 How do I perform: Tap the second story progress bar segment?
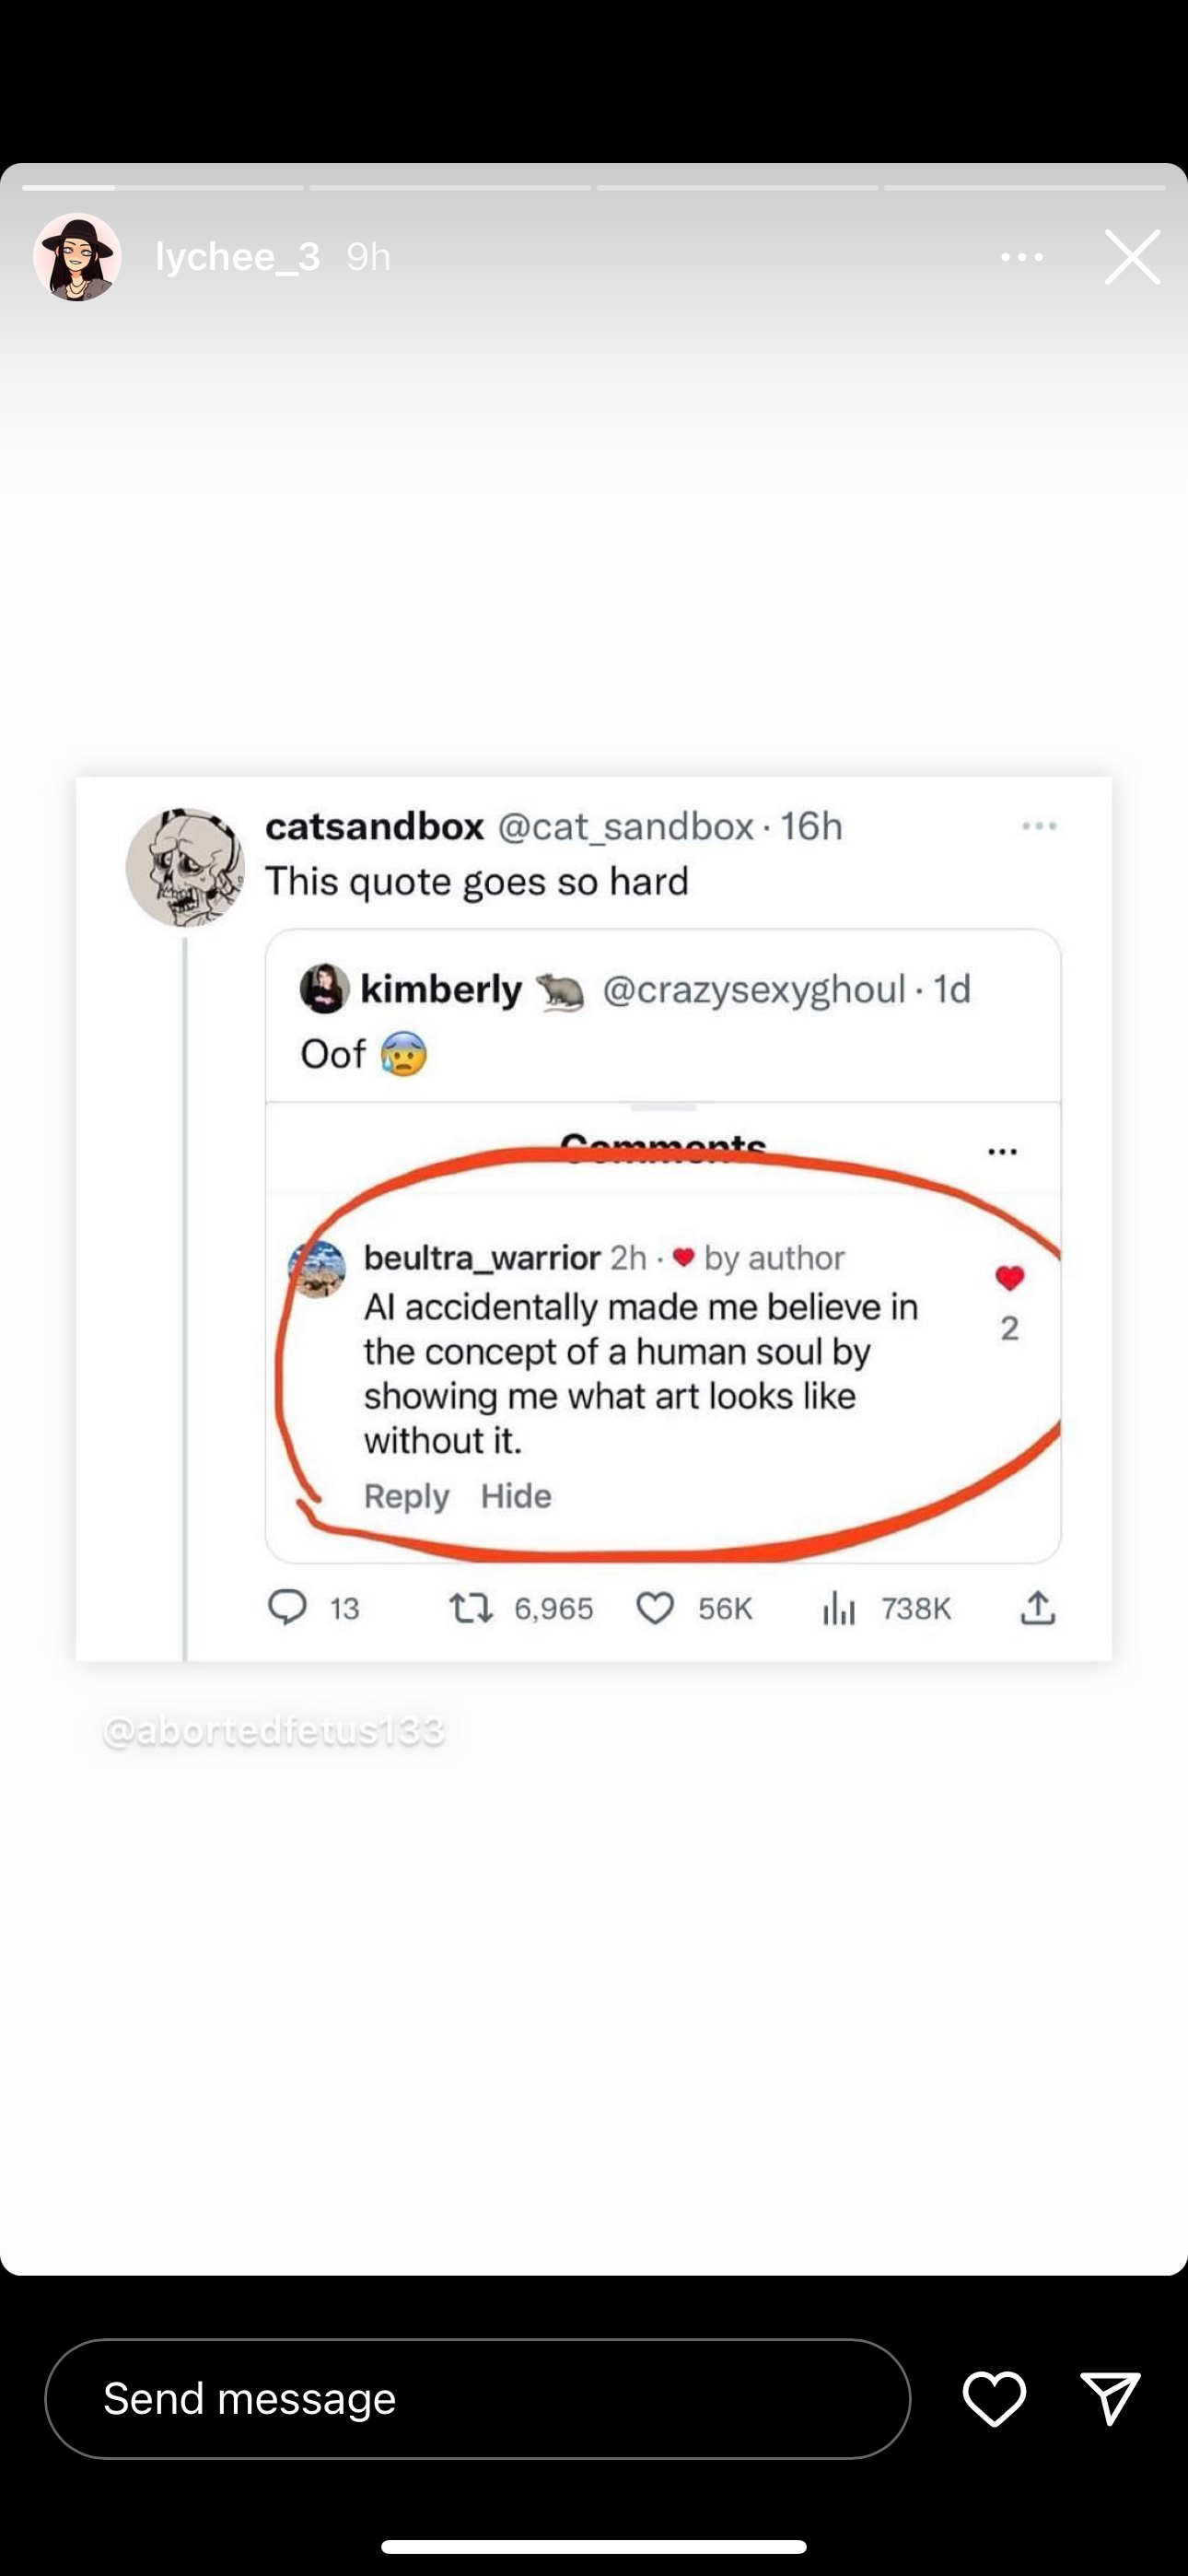pyautogui.click(x=450, y=187)
